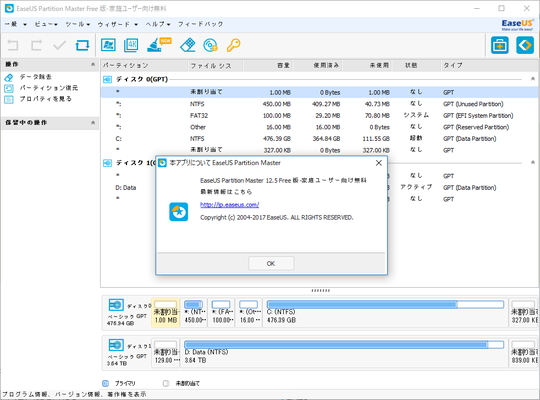The width and height of the screenshot is (540, 400).
Task: Select the highlighted 未割り当て 1.00 MB row
Action: point(319,92)
